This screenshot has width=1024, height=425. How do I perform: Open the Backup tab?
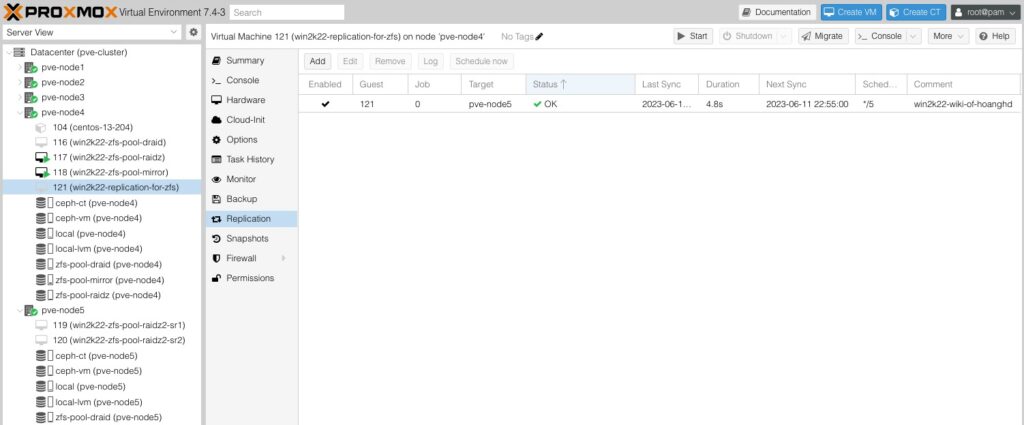251,199
